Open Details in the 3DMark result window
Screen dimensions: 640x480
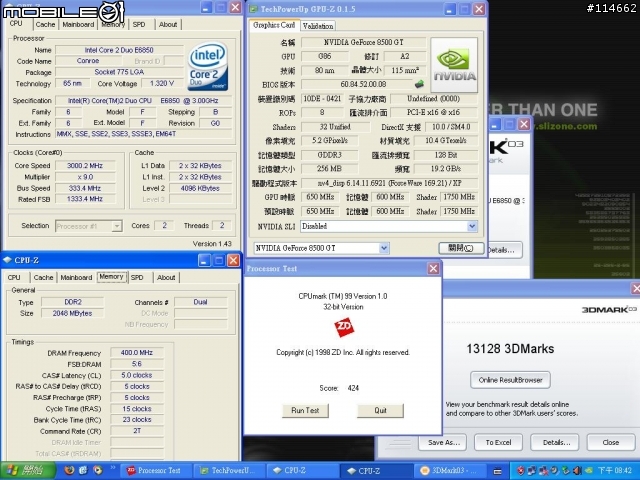[x=556, y=442]
